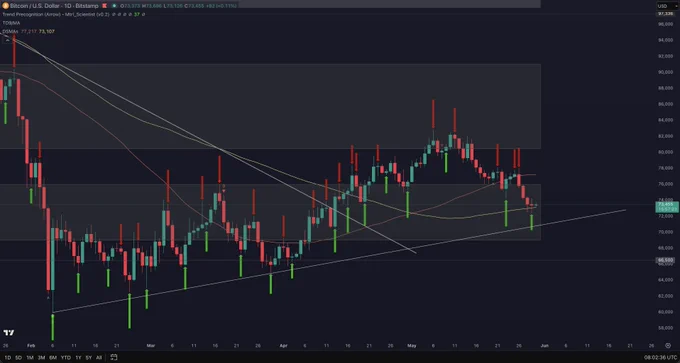Select the Trend Precognition indicator legend
This screenshot has height=363, width=680.
click(x=56, y=14)
